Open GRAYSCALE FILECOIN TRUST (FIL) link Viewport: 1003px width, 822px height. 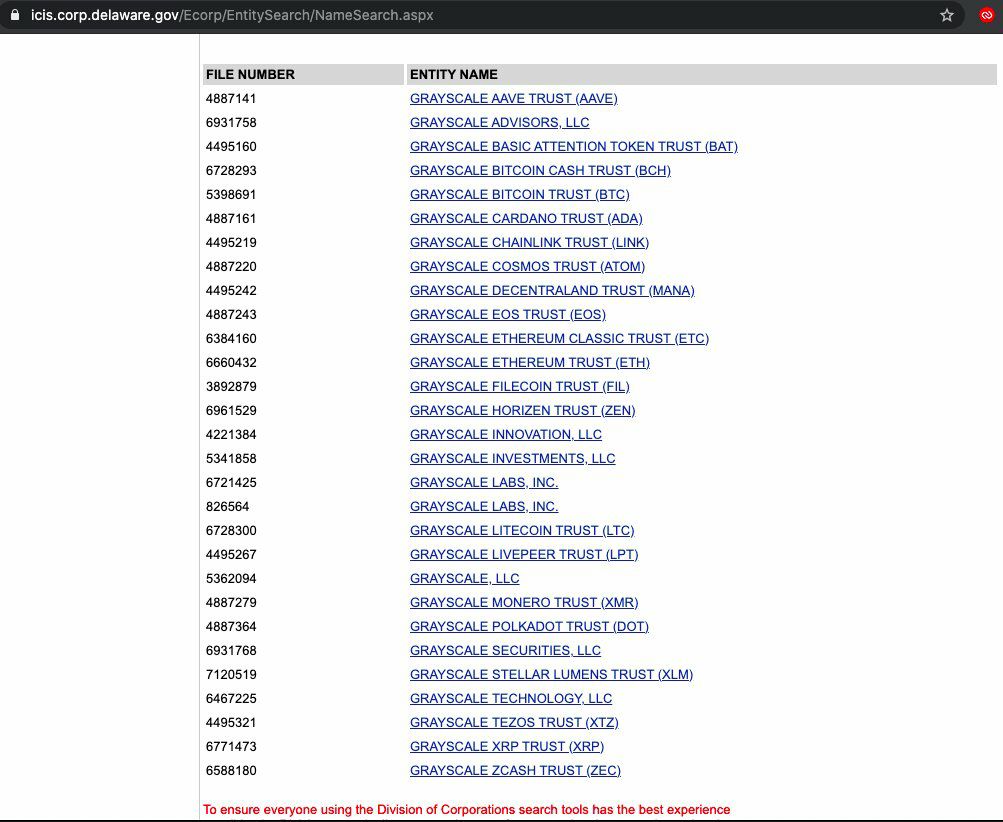520,386
